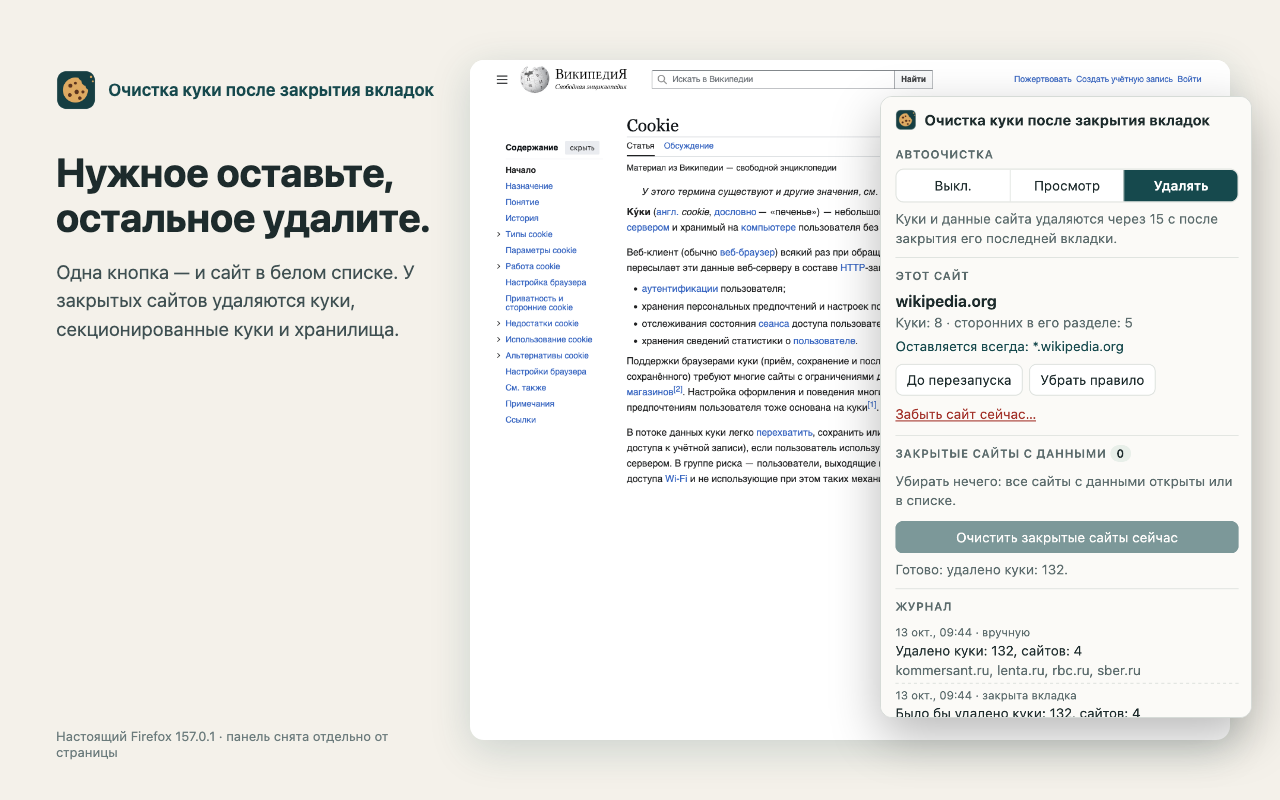Click the wikipedia.org site name in the panel
The width and height of the screenshot is (1280, 800).
coord(946,301)
